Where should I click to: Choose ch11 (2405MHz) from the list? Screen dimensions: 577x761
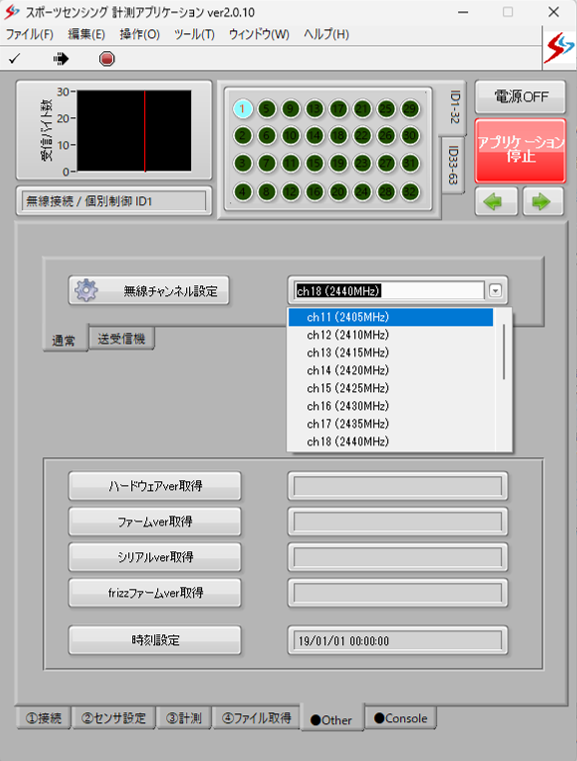click(391, 317)
